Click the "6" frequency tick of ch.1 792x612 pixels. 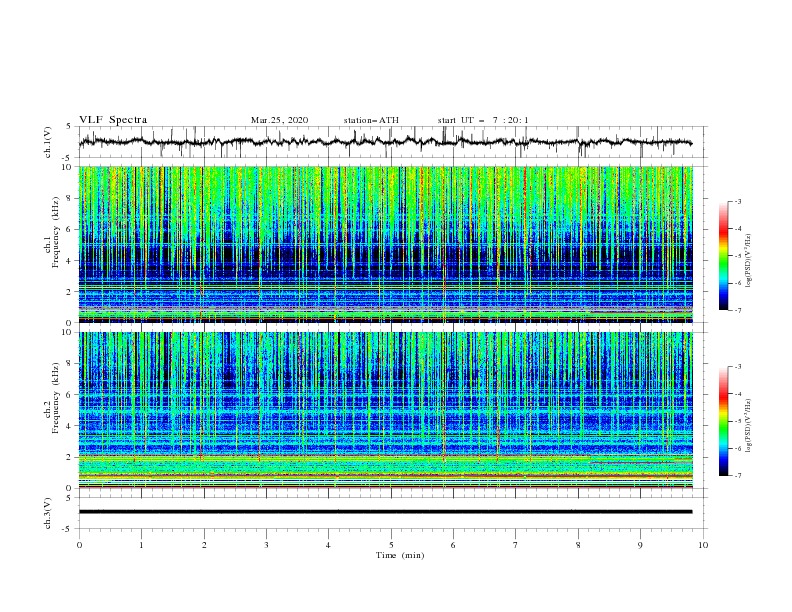tap(71, 229)
